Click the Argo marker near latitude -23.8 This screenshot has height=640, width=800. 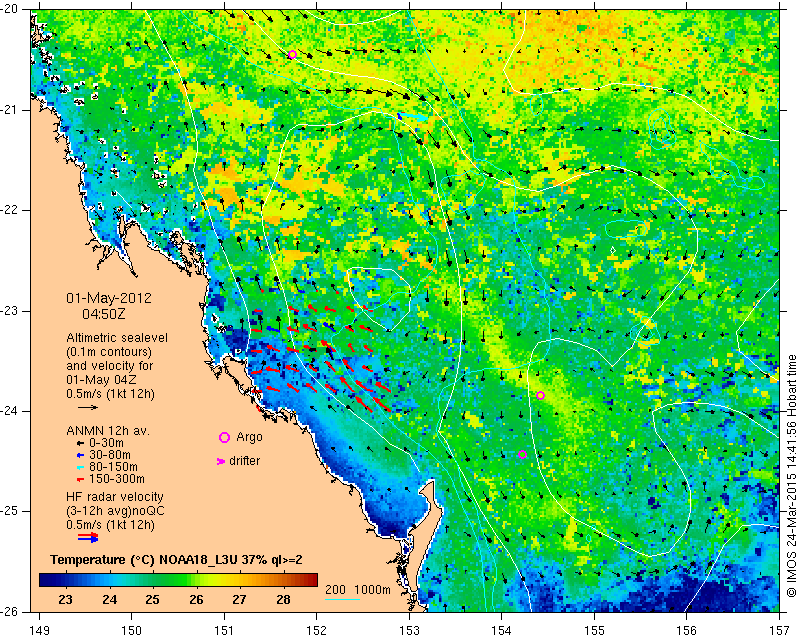(x=540, y=396)
